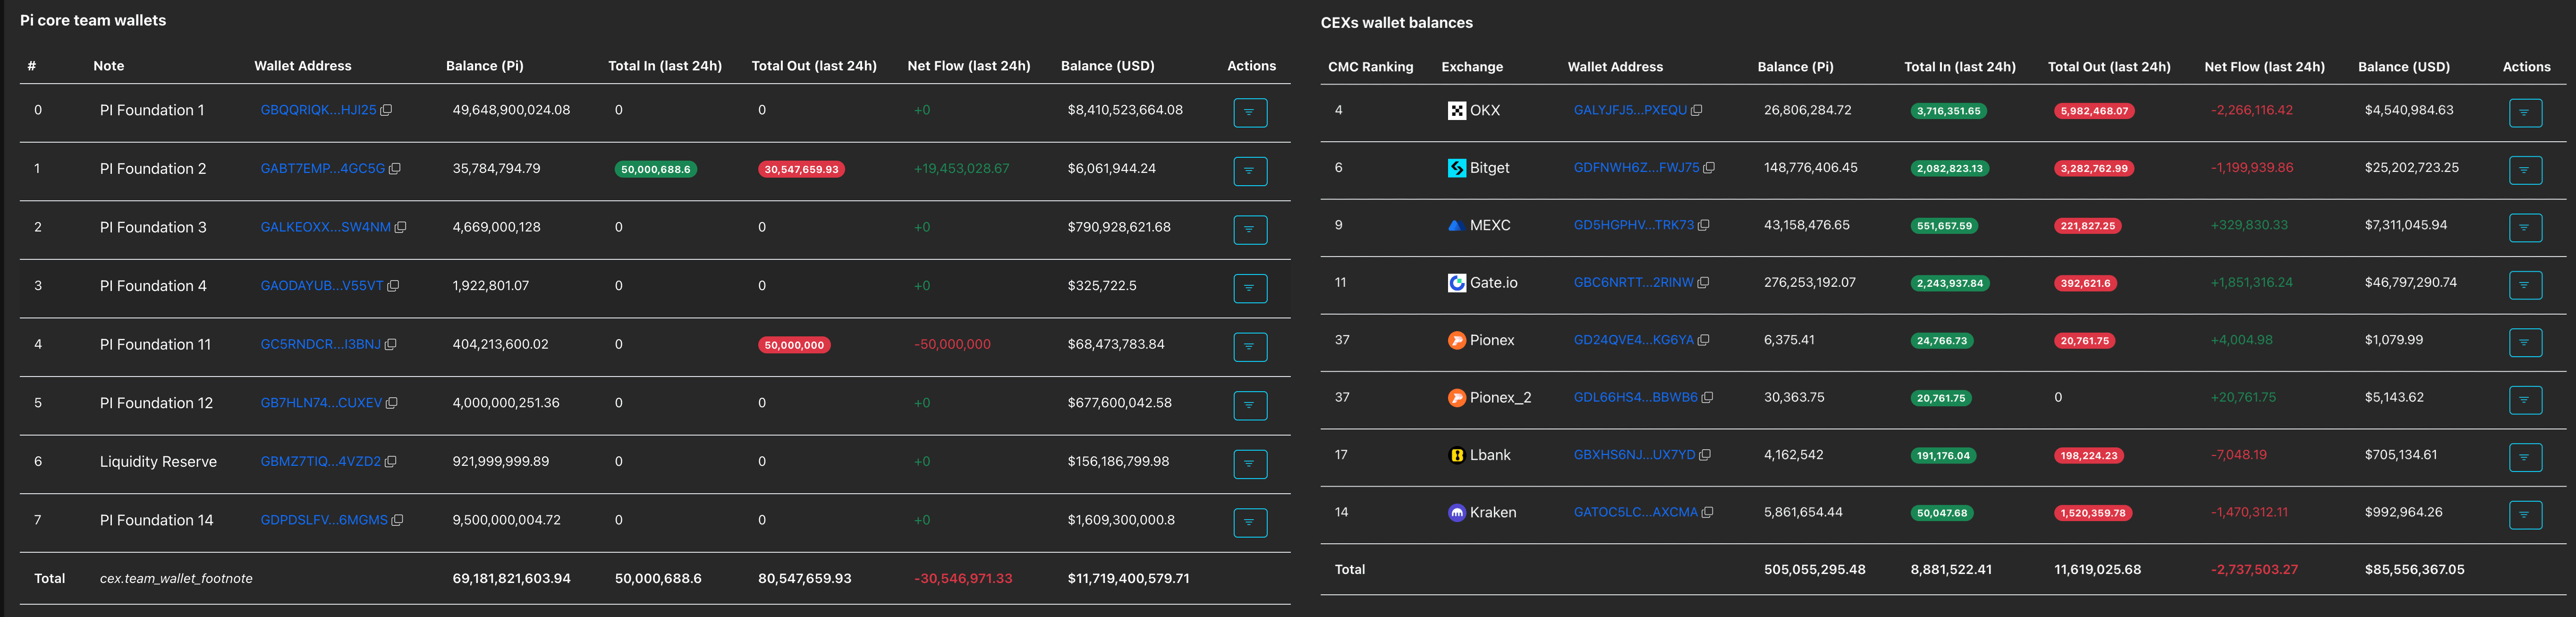This screenshot has width=2576, height=617.
Task: Click the red 50,000,000 outflow badge
Action: click(794, 345)
